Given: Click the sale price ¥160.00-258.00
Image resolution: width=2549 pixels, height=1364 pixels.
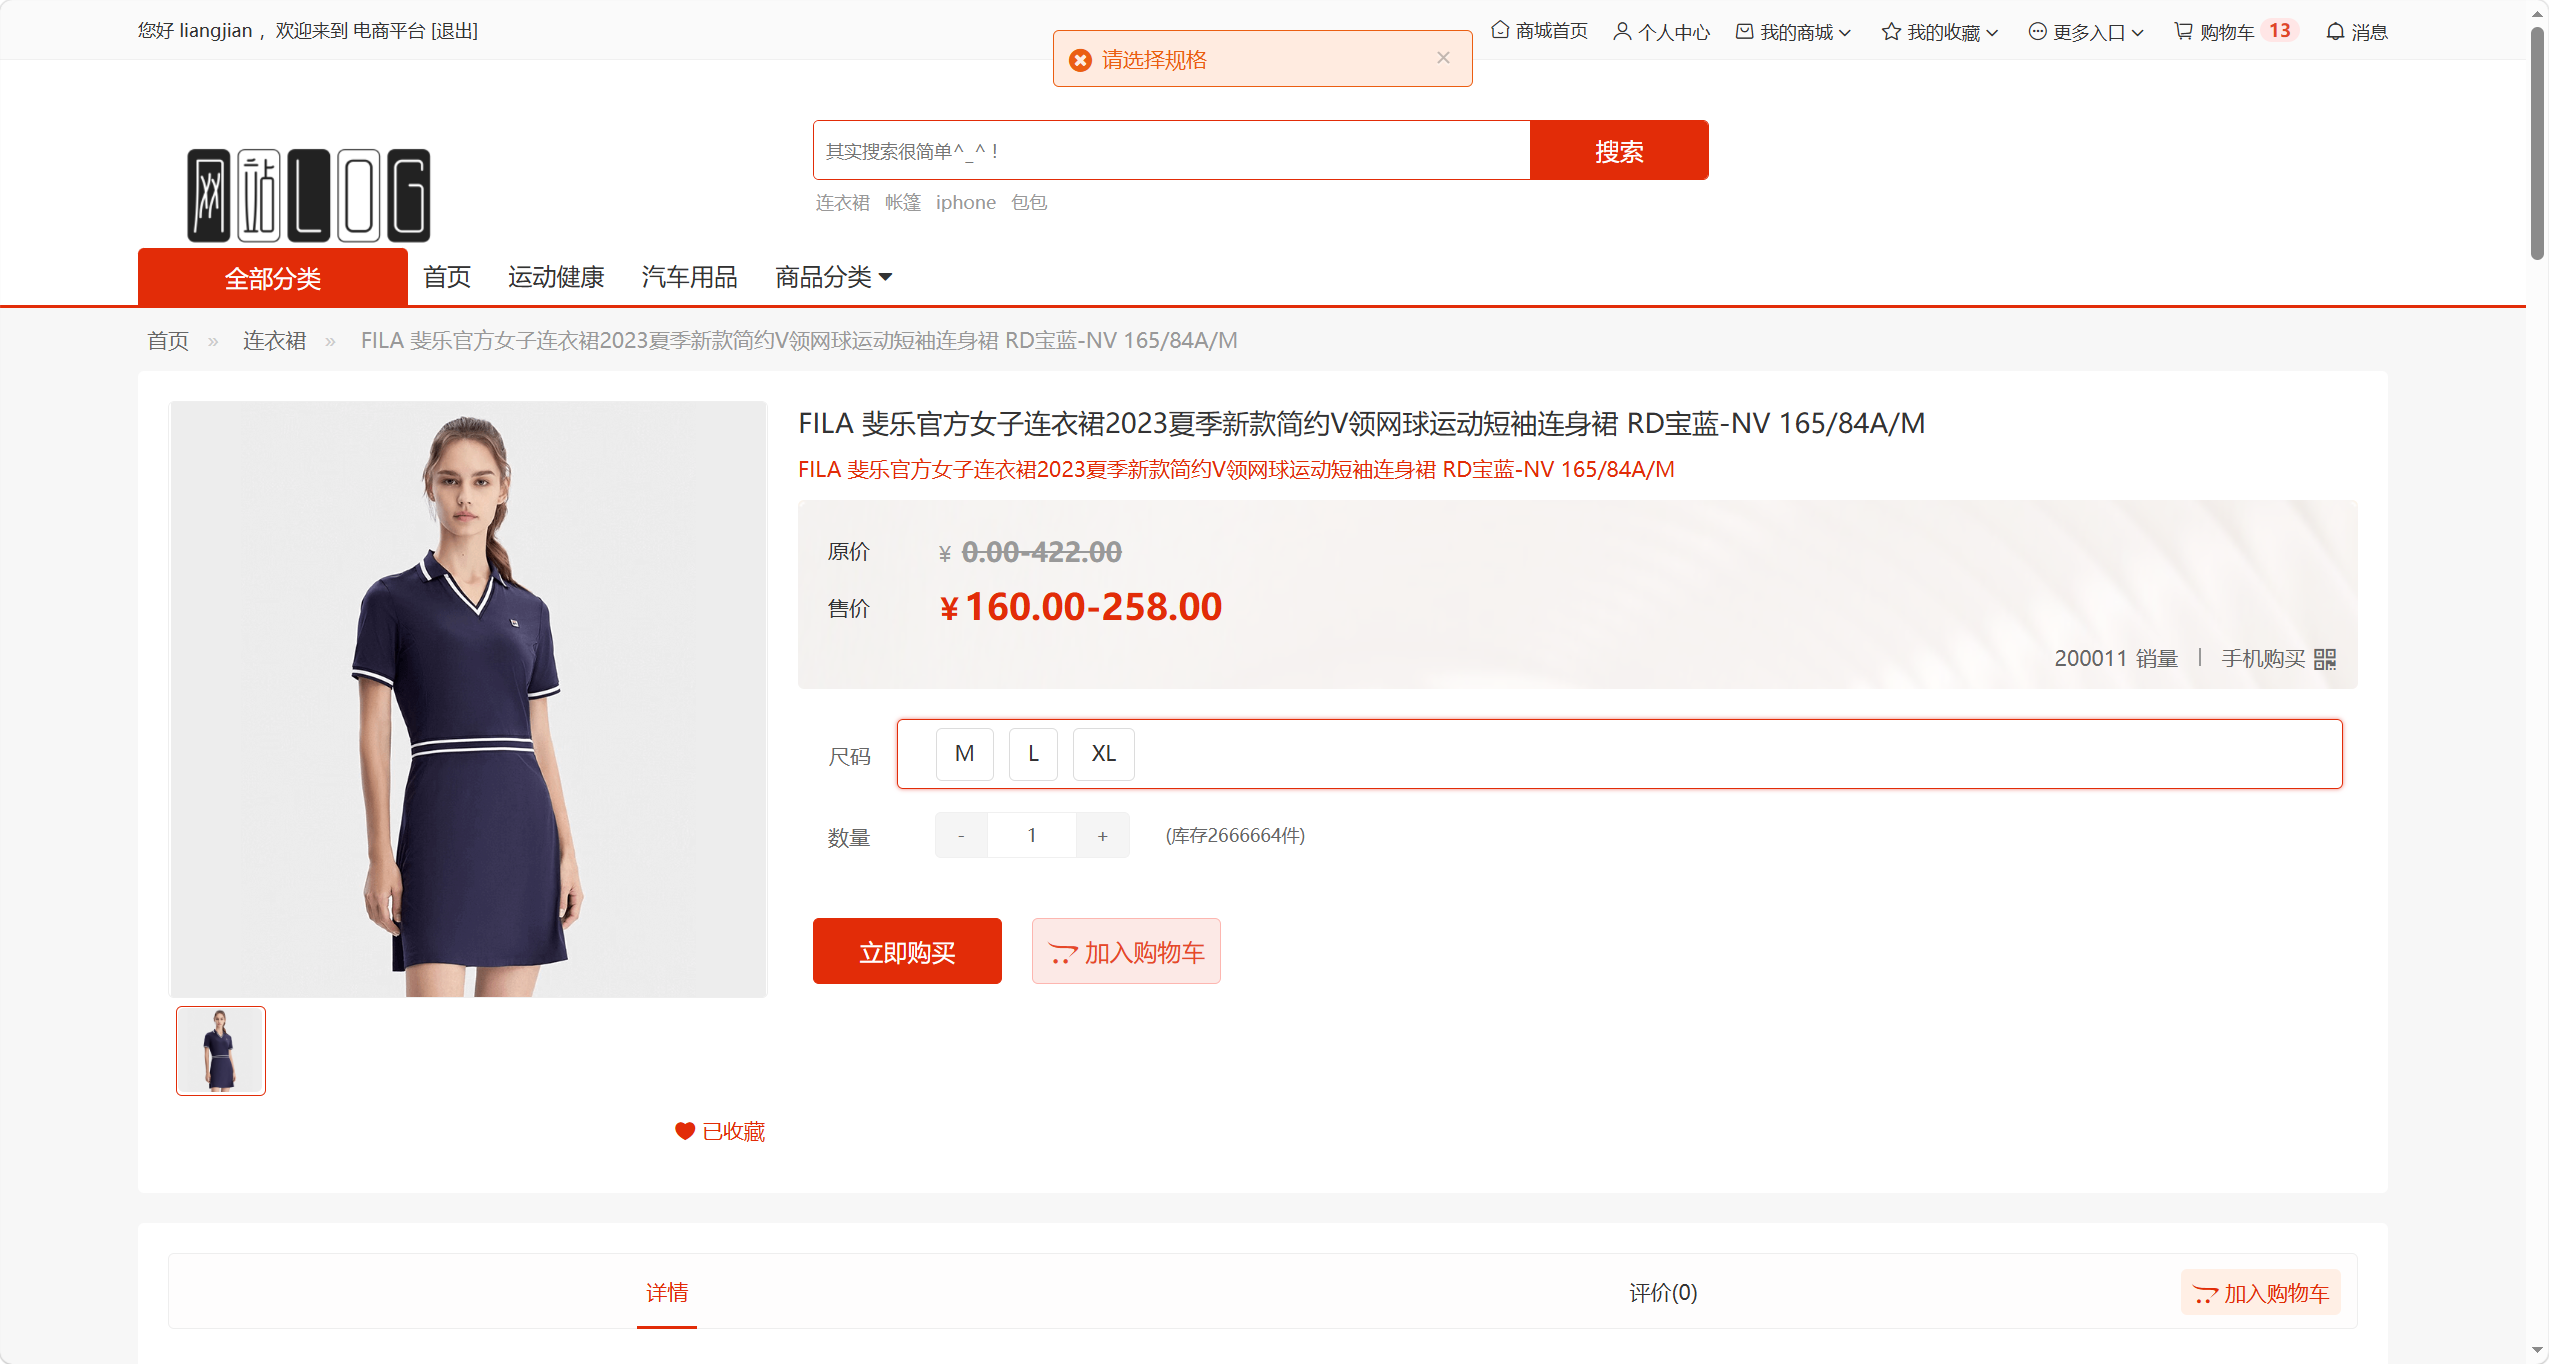Looking at the screenshot, I should (x=1081, y=607).
